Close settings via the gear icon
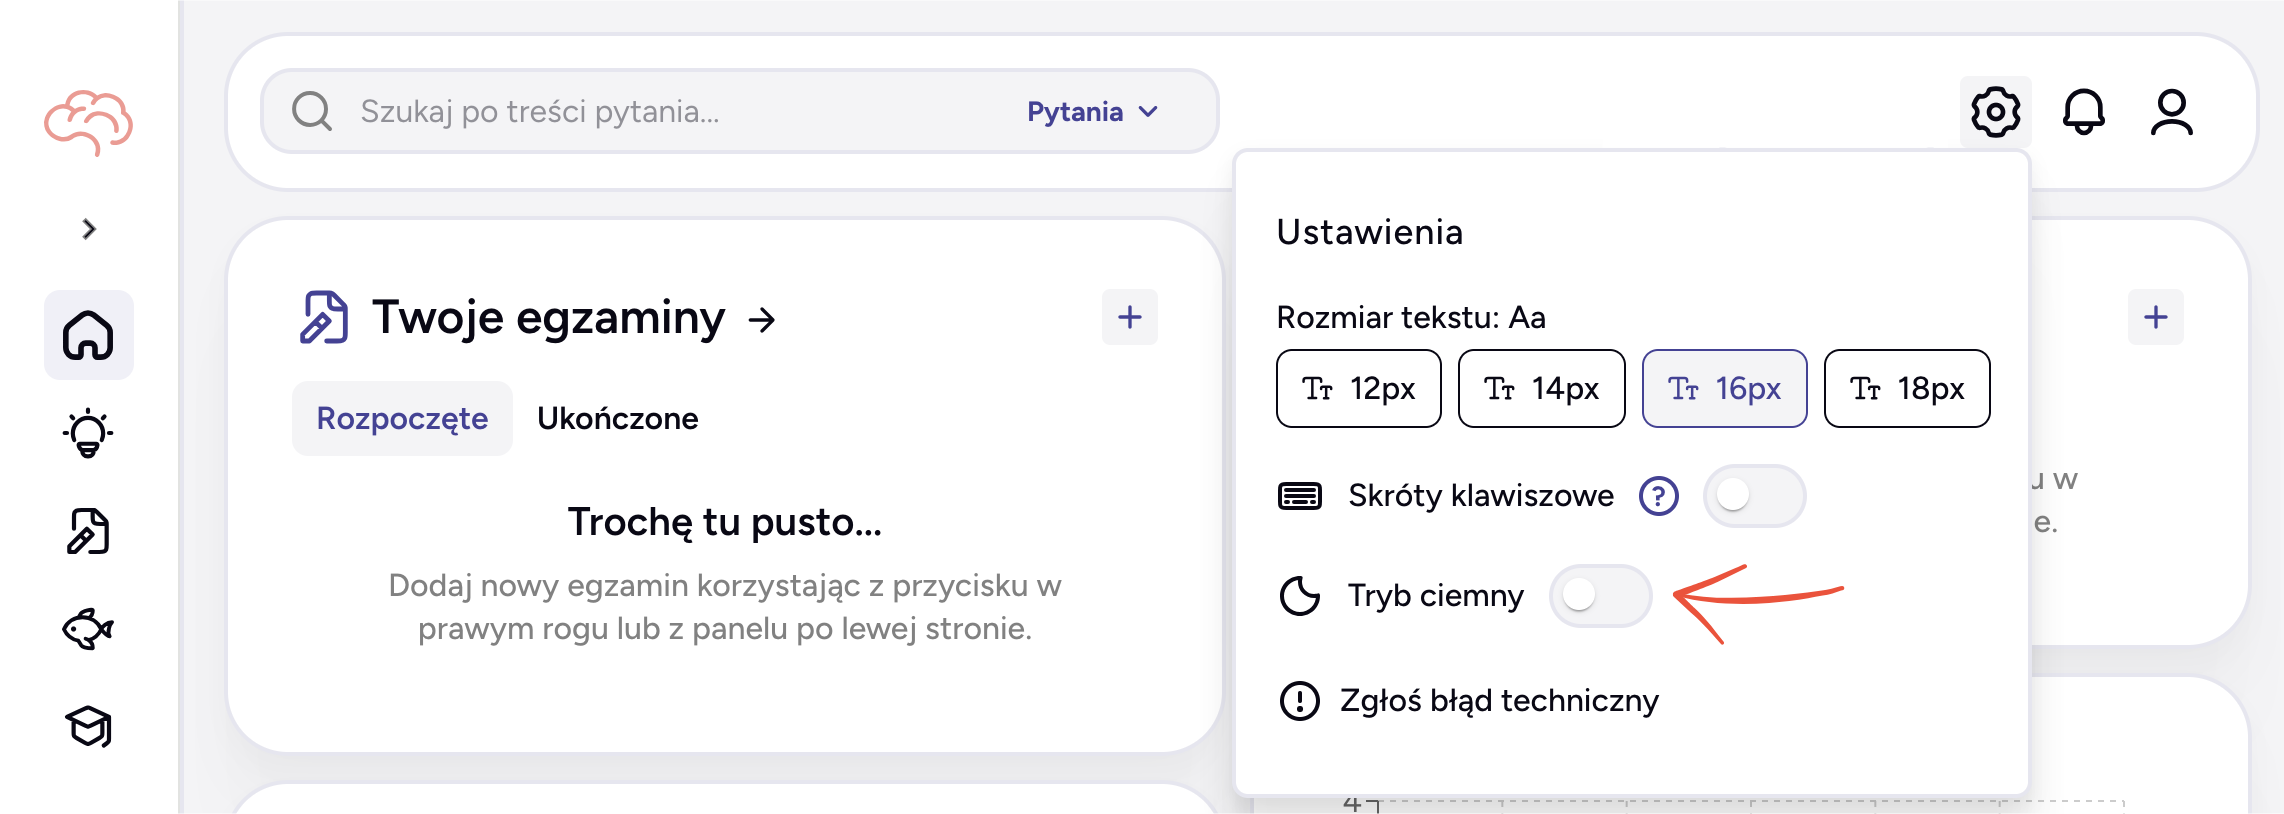Screen dimensions: 2284x814 point(1996,111)
